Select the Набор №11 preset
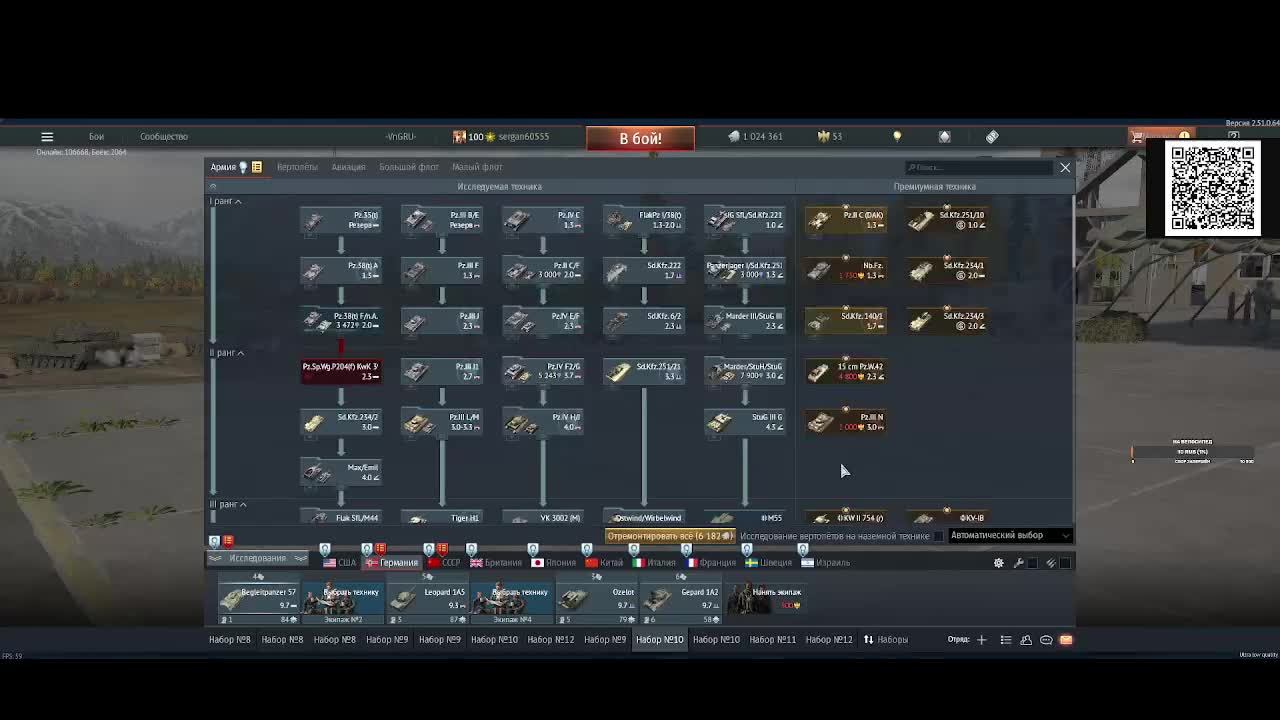1280x720 pixels. click(x=773, y=640)
